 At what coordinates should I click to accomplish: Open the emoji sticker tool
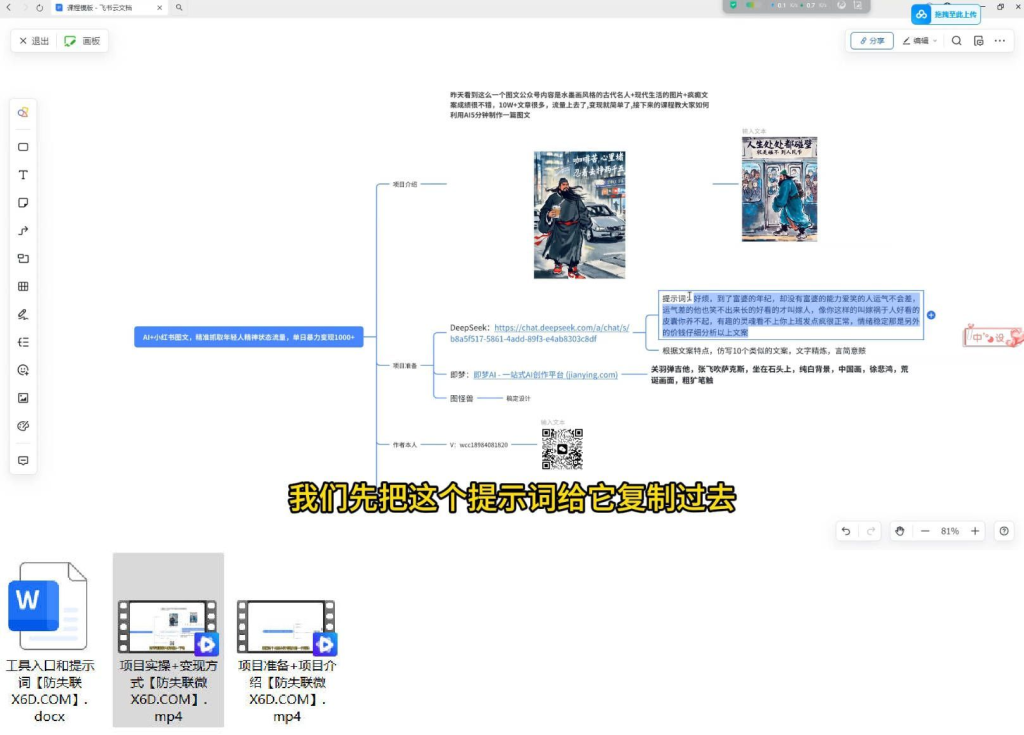pyautogui.click(x=23, y=370)
